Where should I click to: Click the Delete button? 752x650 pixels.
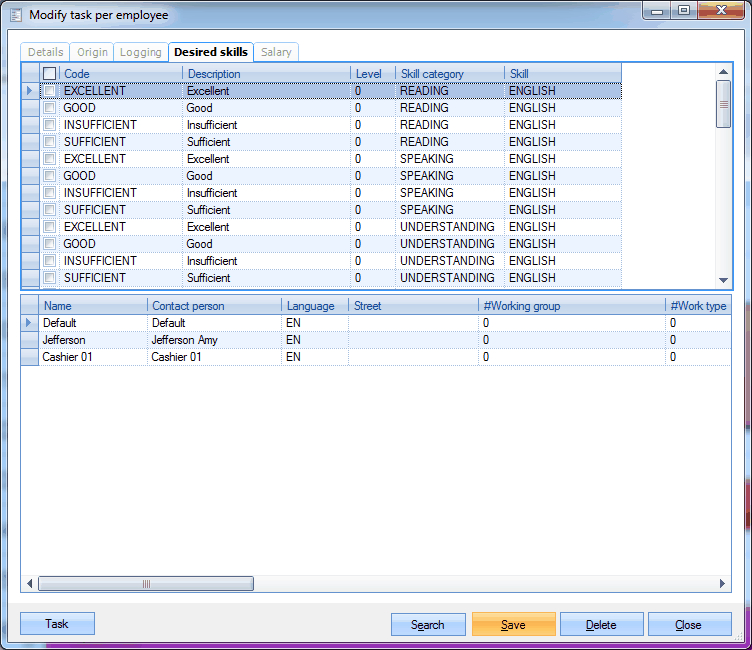point(601,625)
